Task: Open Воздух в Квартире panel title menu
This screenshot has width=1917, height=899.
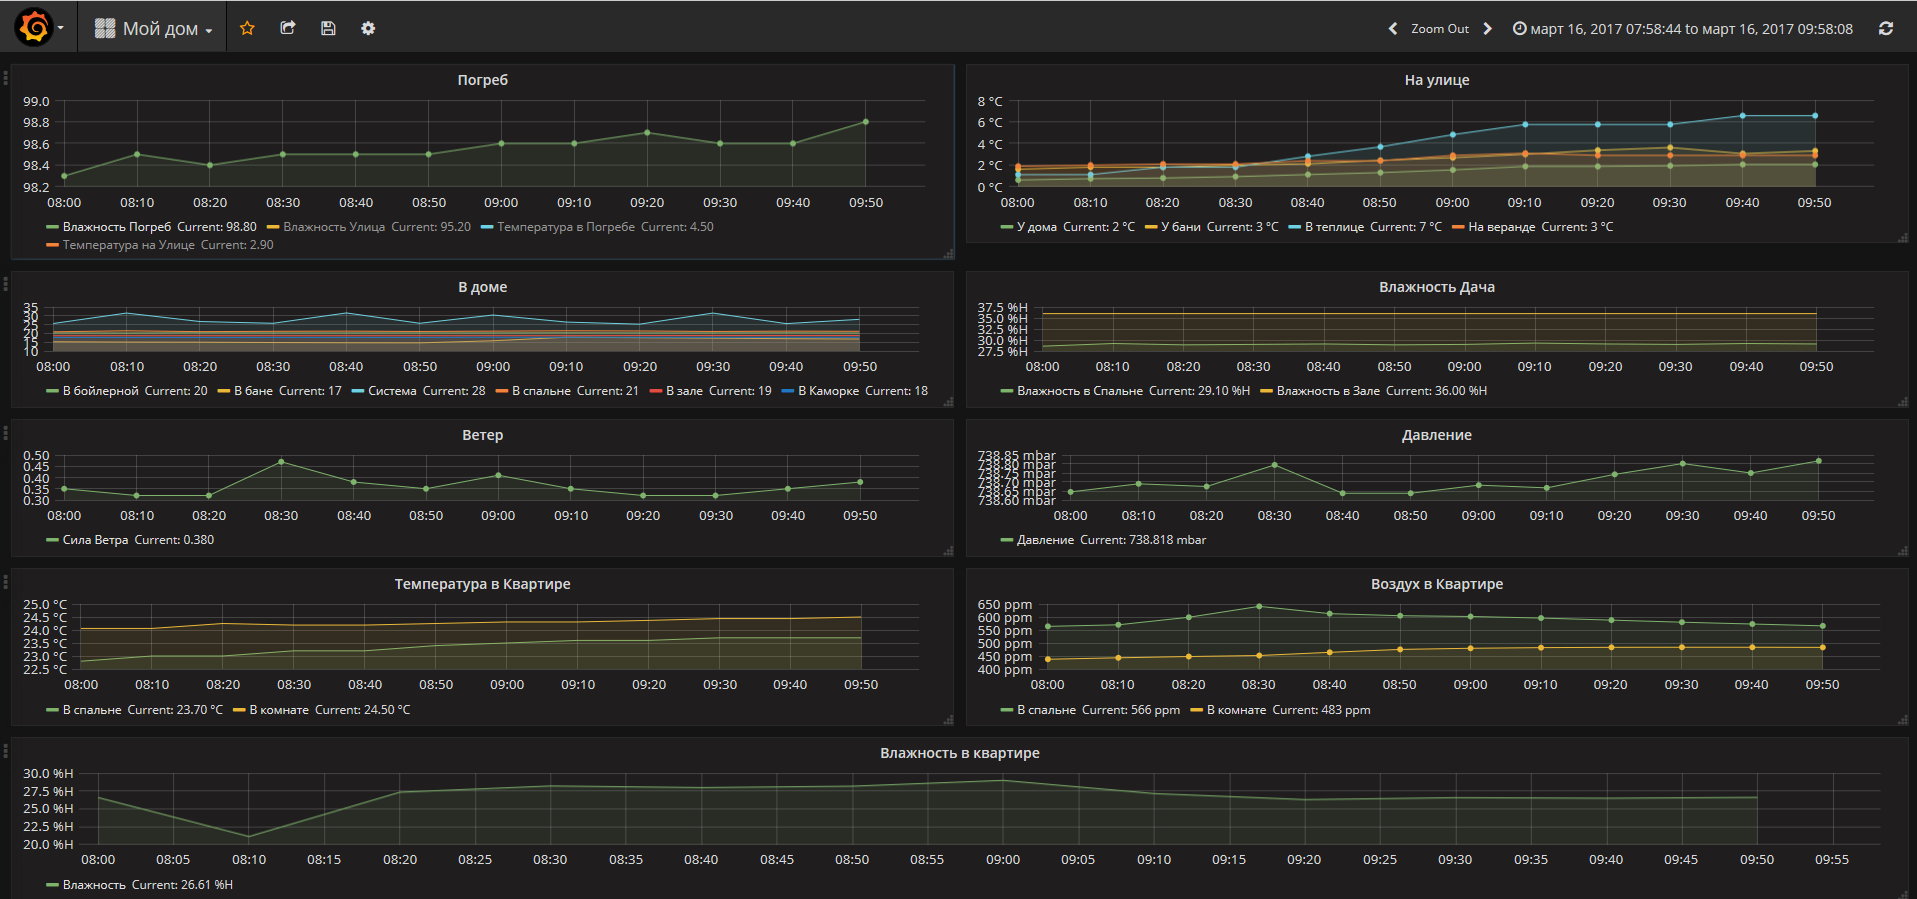Action: tap(1436, 584)
